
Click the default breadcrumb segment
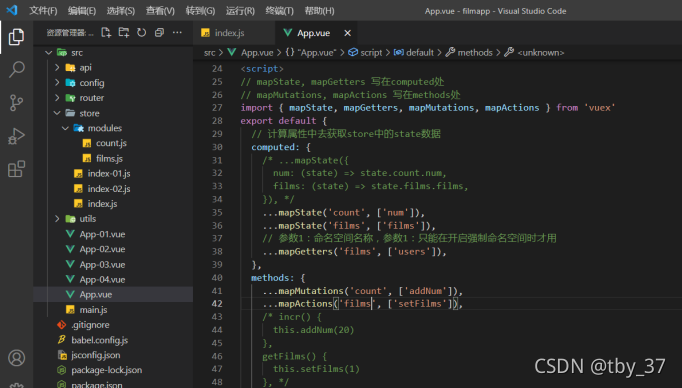[414, 53]
